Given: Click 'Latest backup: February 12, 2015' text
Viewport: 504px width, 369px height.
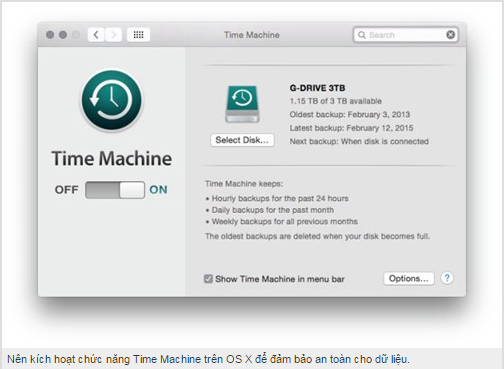Looking at the screenshot, I should click(x=351, y=128).
